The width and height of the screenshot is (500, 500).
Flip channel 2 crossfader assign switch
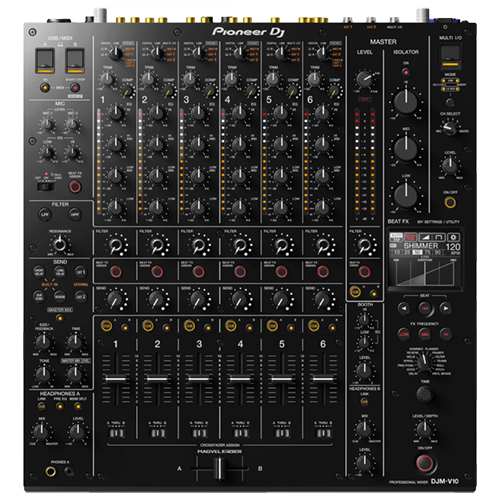point(157,433)
